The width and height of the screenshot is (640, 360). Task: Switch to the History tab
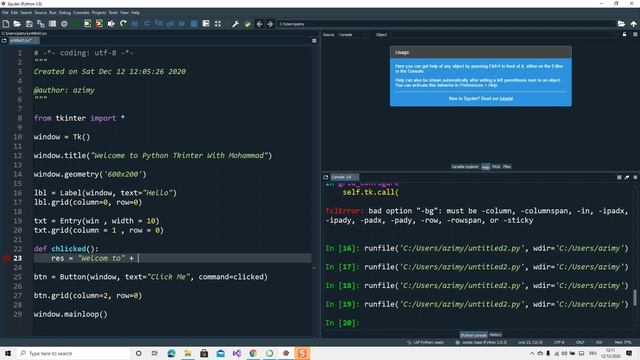pos(495,335)
